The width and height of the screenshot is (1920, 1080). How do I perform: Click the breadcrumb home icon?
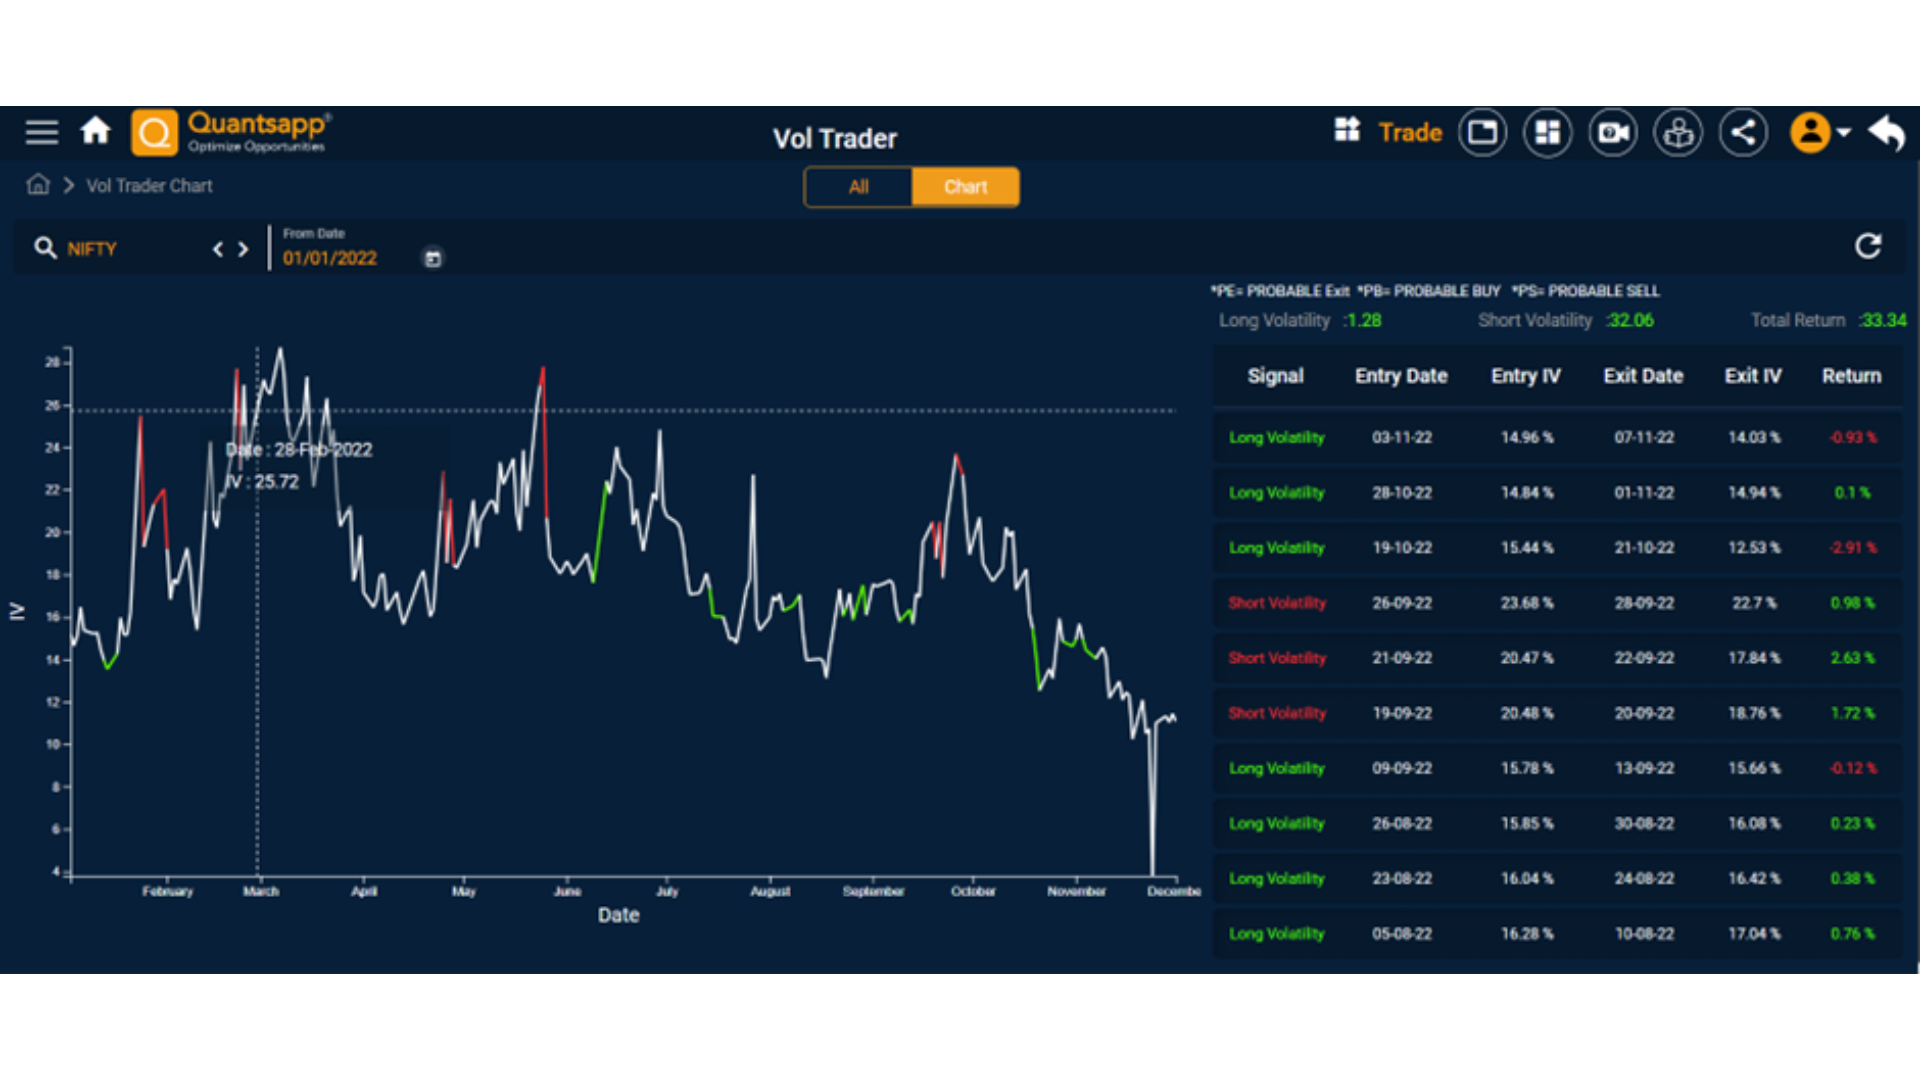(x=38, y=185)
